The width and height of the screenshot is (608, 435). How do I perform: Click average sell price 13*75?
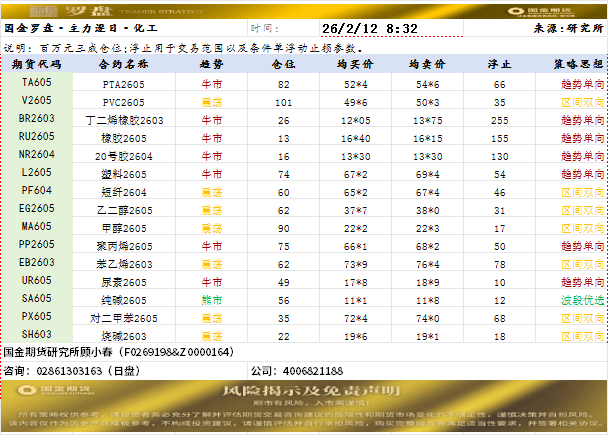pyautogui.click(x=427, y=121)
